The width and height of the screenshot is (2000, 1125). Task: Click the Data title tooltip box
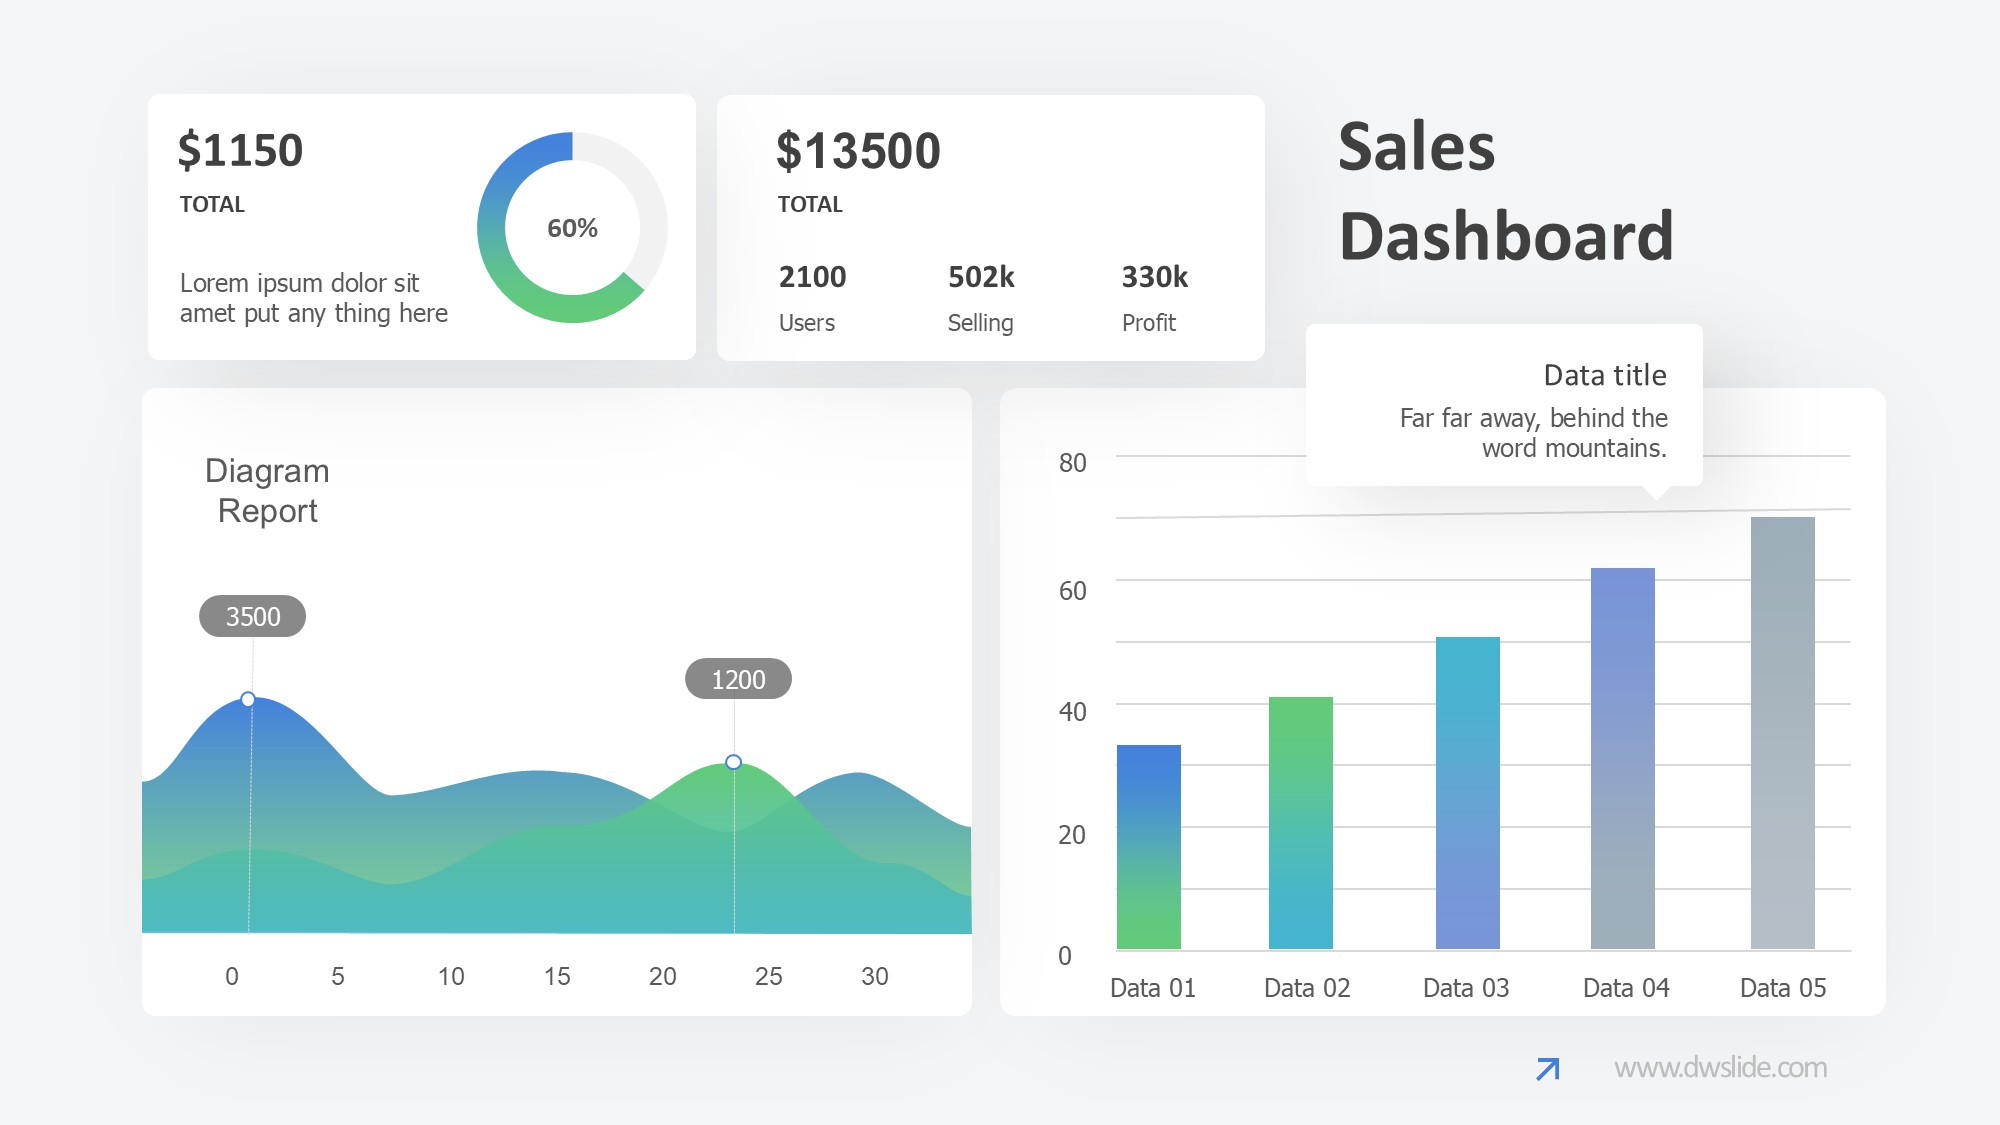[1504, 405]
